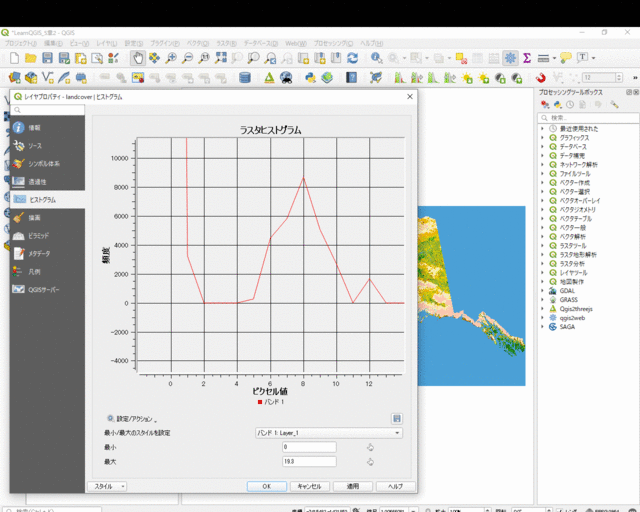Click the help book icon in toolbar

pos(351,78)
